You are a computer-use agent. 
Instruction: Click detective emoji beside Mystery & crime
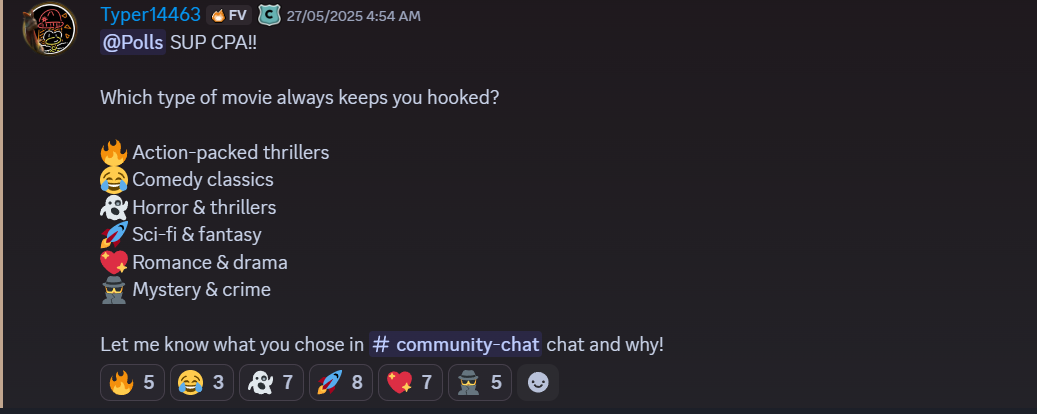(x=114, y=290)
